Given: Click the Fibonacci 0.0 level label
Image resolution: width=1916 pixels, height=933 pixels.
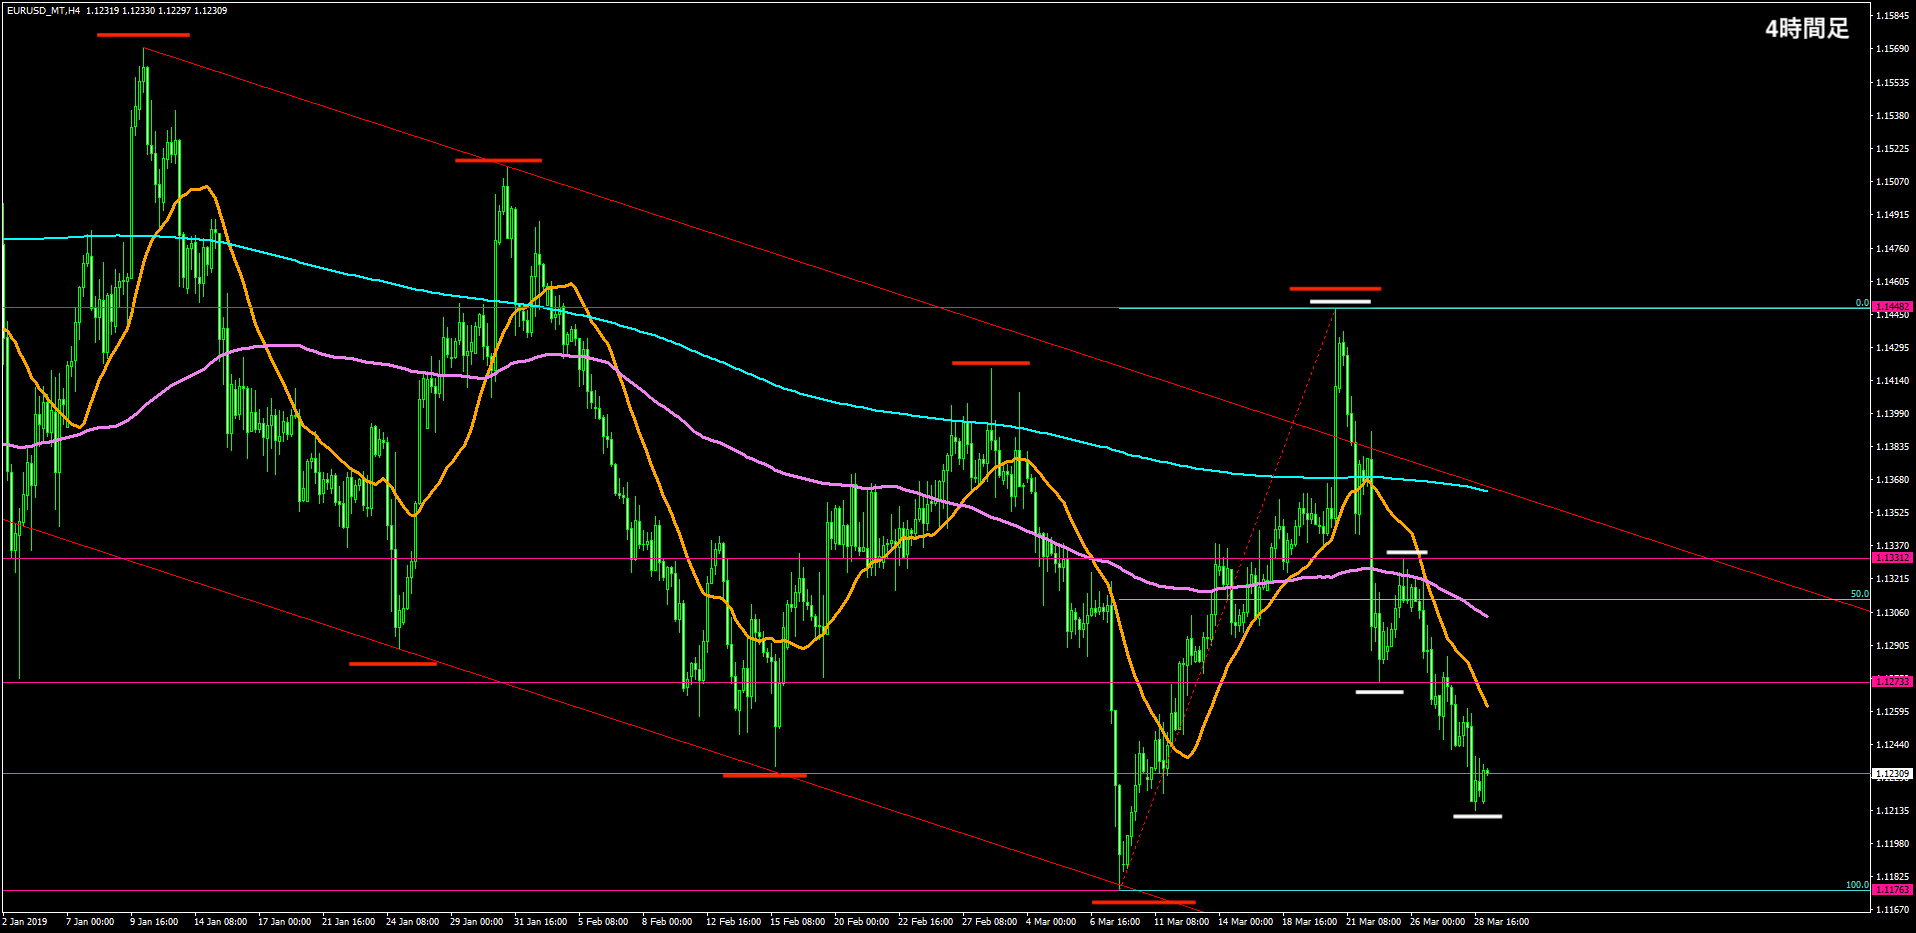Looking at the screenshot, I should (1862, 303).
